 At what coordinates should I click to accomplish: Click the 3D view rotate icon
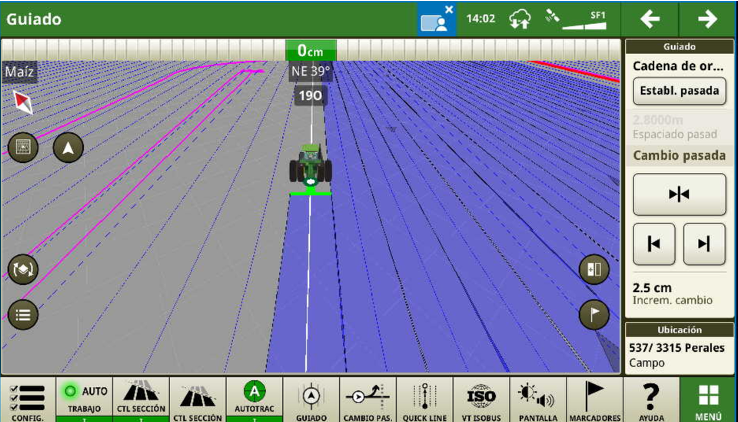[x=23, y=268]
